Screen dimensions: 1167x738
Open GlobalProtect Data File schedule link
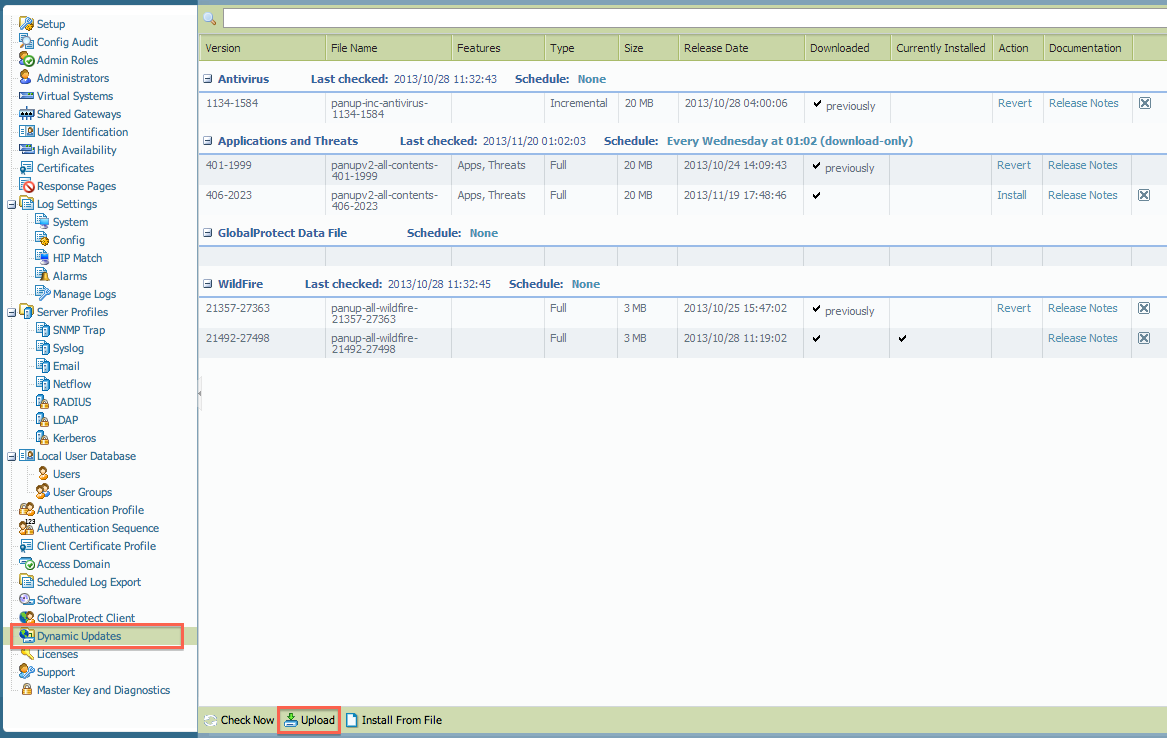(484, 233)
